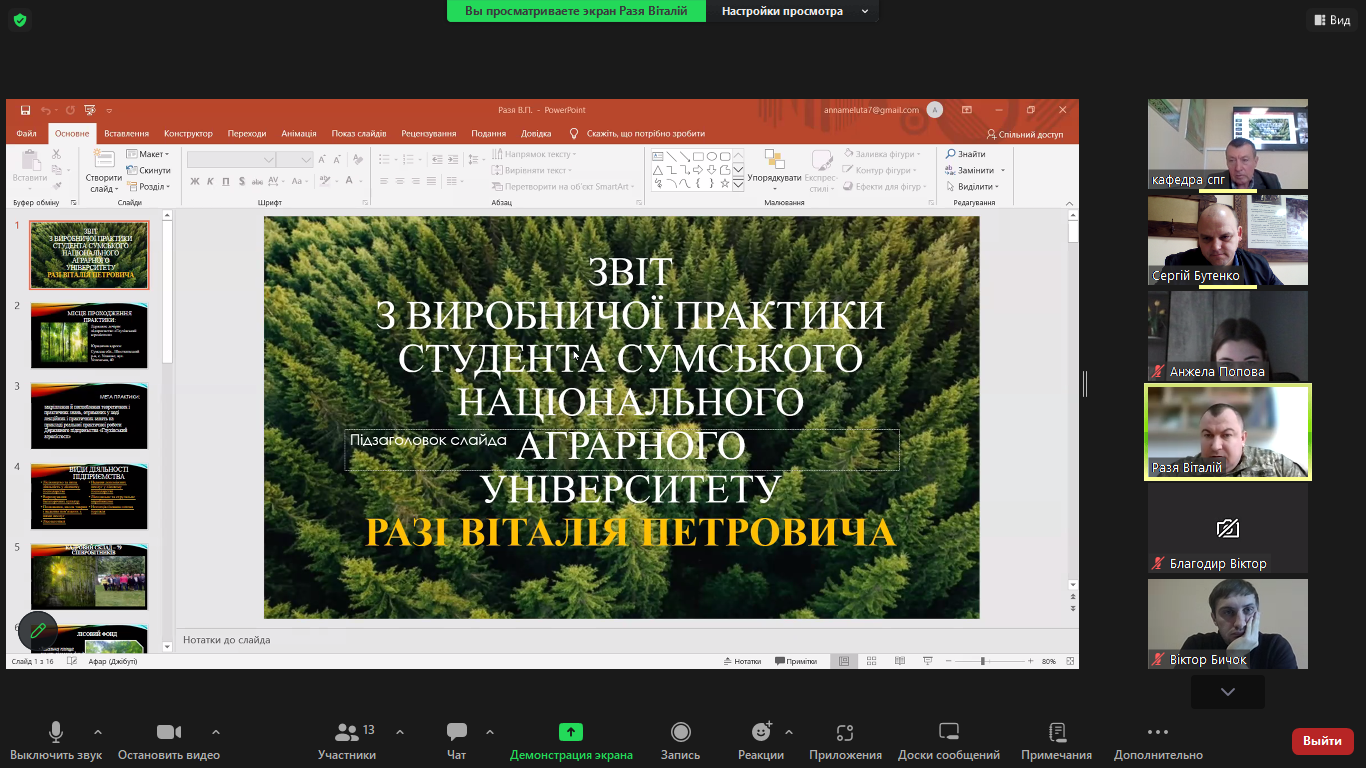Select Віктор Бичок's video tile
1366x768 pixels.
tap(1227, 623)
